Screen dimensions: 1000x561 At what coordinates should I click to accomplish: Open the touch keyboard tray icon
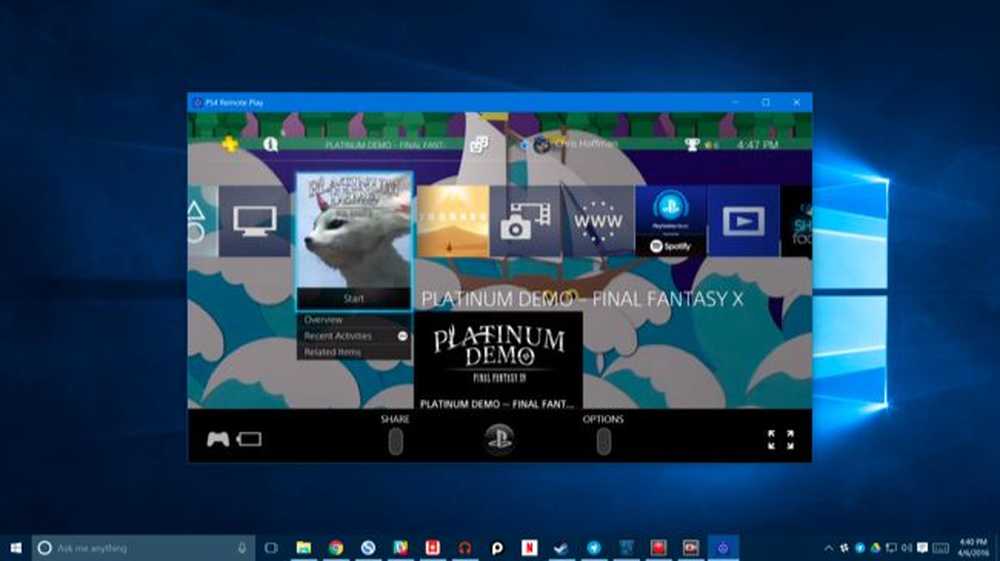pos(941,548)
